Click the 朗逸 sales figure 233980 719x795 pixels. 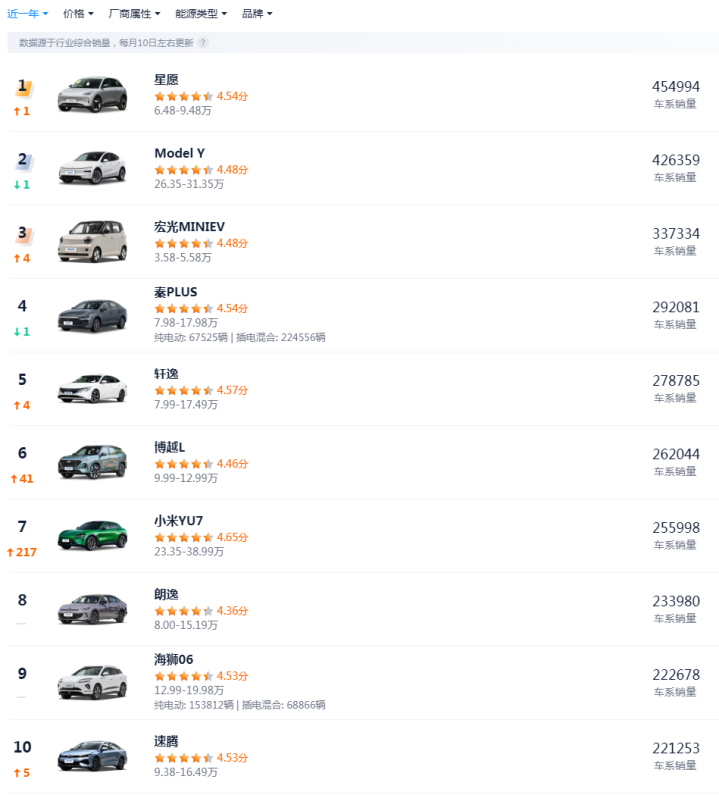pyautogui.click(x=675, y=601)
